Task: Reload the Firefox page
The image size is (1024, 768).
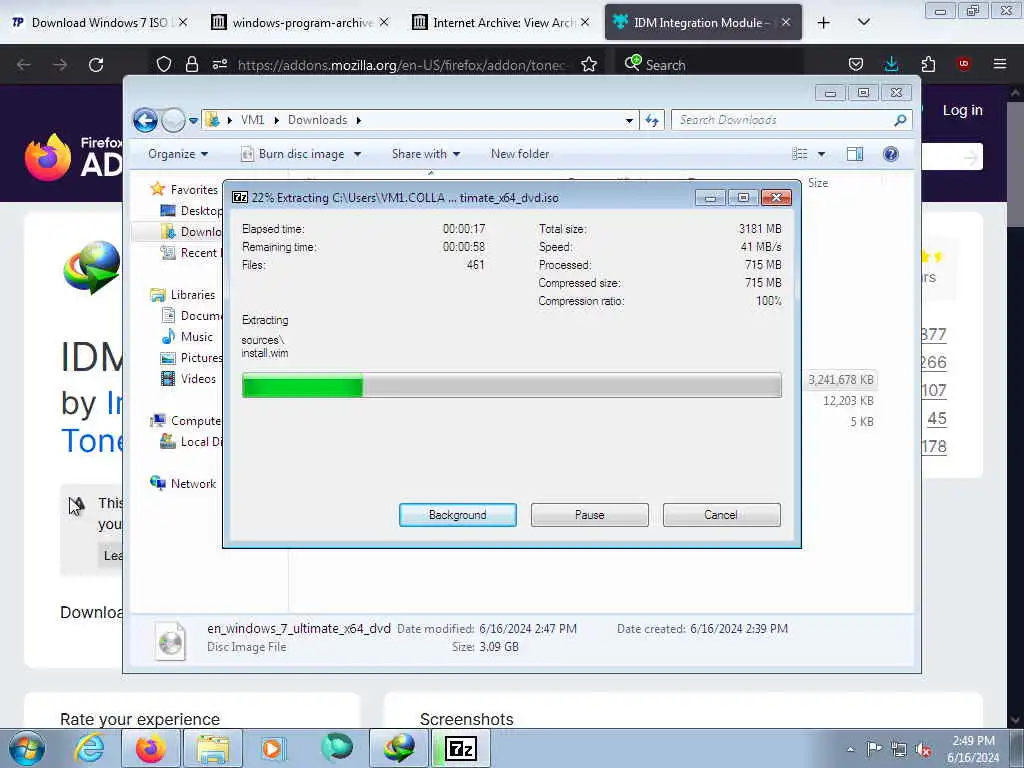Action: [x=96, y=65]
